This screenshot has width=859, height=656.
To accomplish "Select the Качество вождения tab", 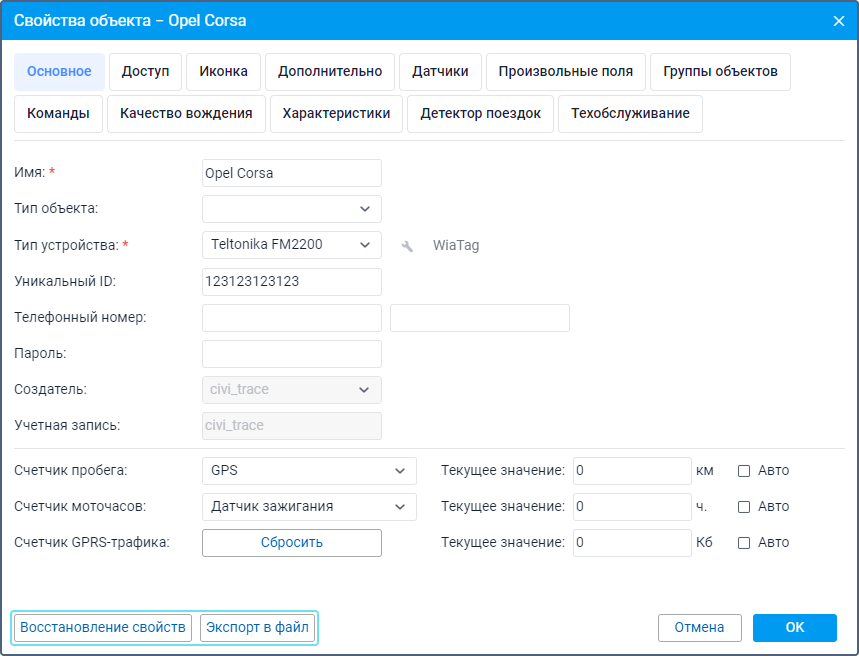I will point(186,114).
